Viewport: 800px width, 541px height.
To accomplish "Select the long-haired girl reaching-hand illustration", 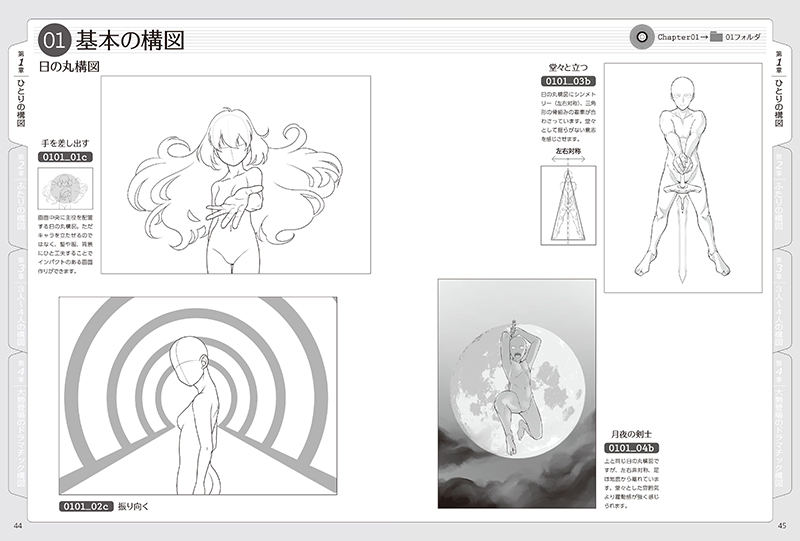I will click(x=235, y=174).
